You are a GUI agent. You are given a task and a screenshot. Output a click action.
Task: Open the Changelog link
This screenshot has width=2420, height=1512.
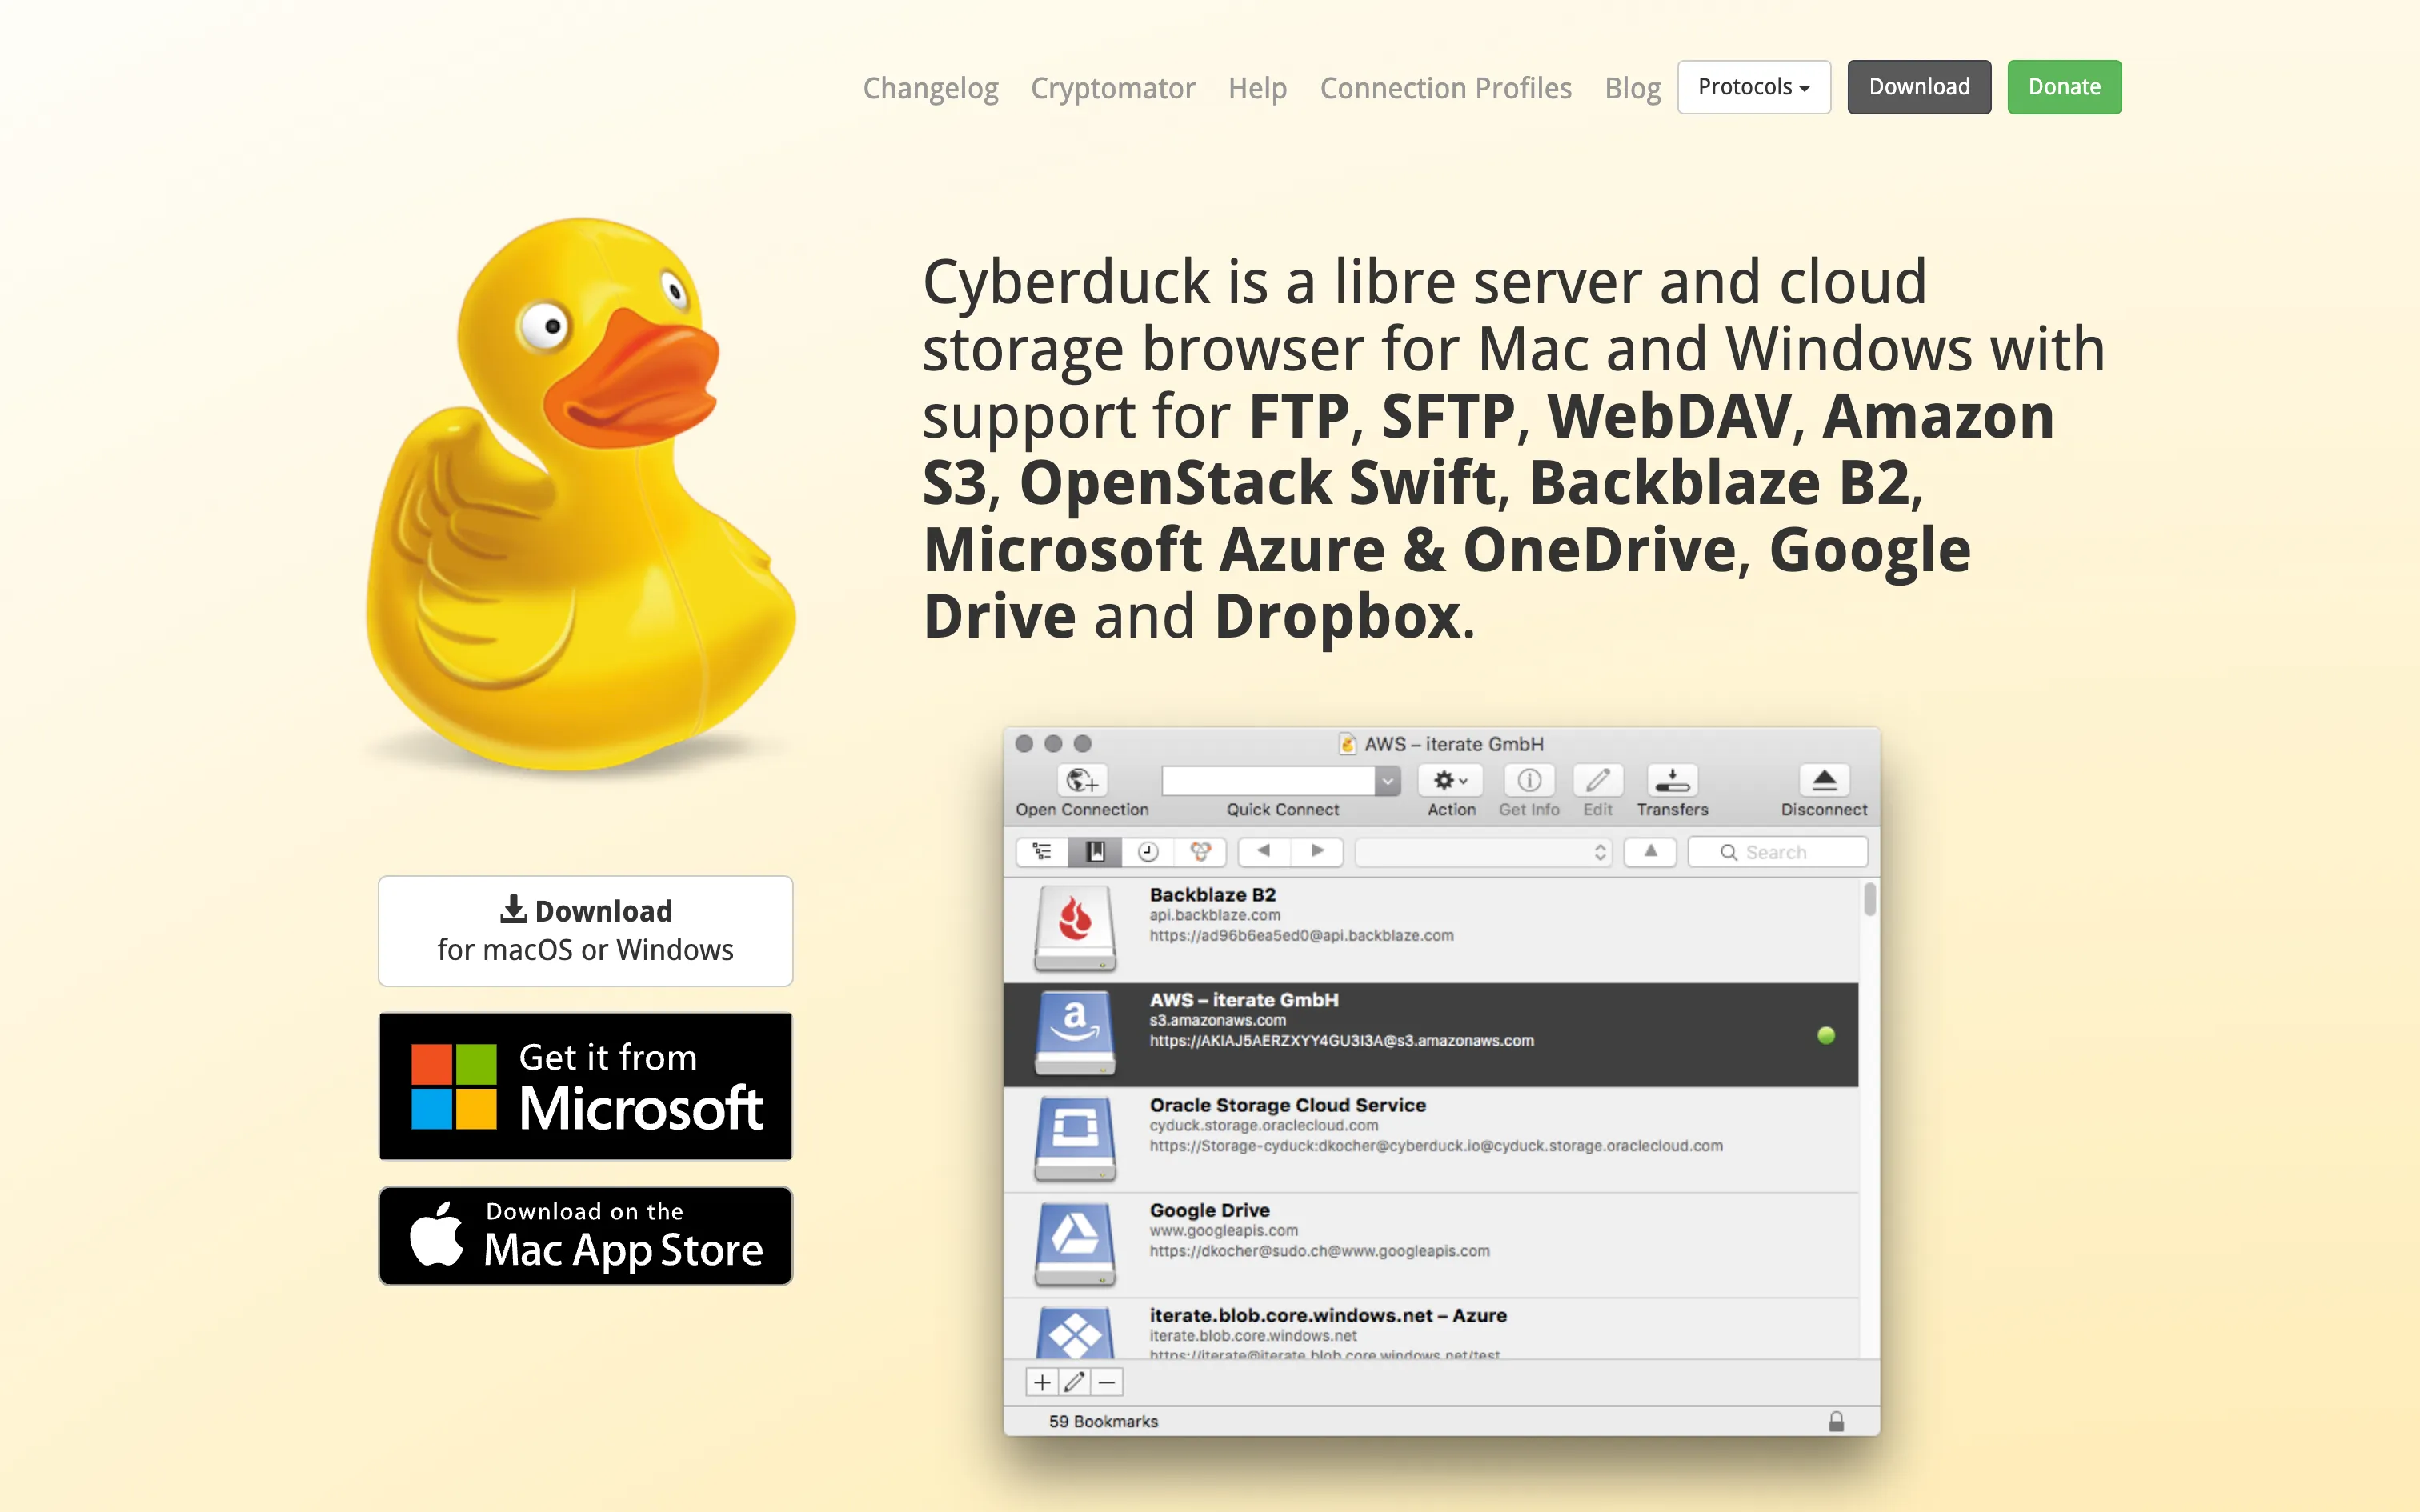click(930, 88)
